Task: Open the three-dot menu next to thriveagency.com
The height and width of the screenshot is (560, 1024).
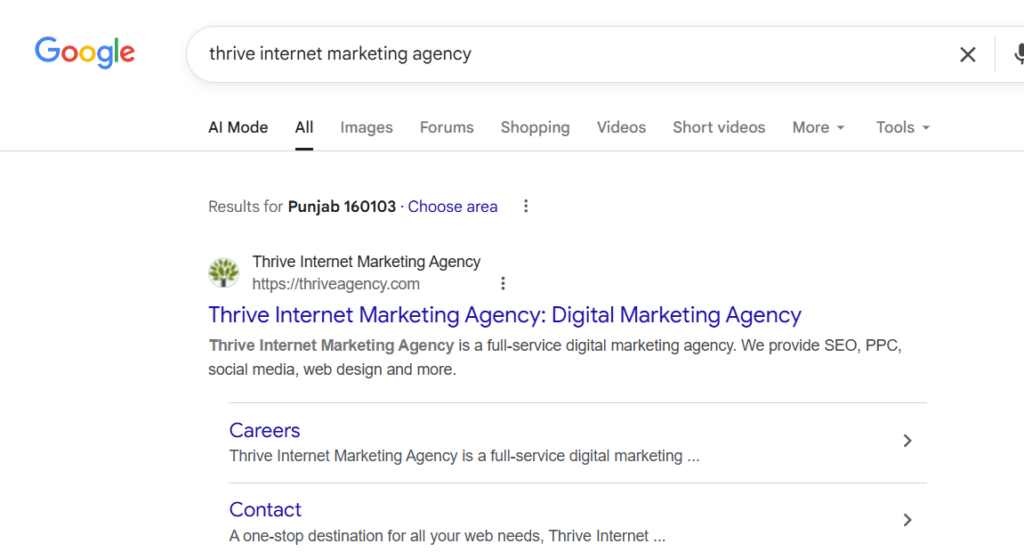Action: 503,284
